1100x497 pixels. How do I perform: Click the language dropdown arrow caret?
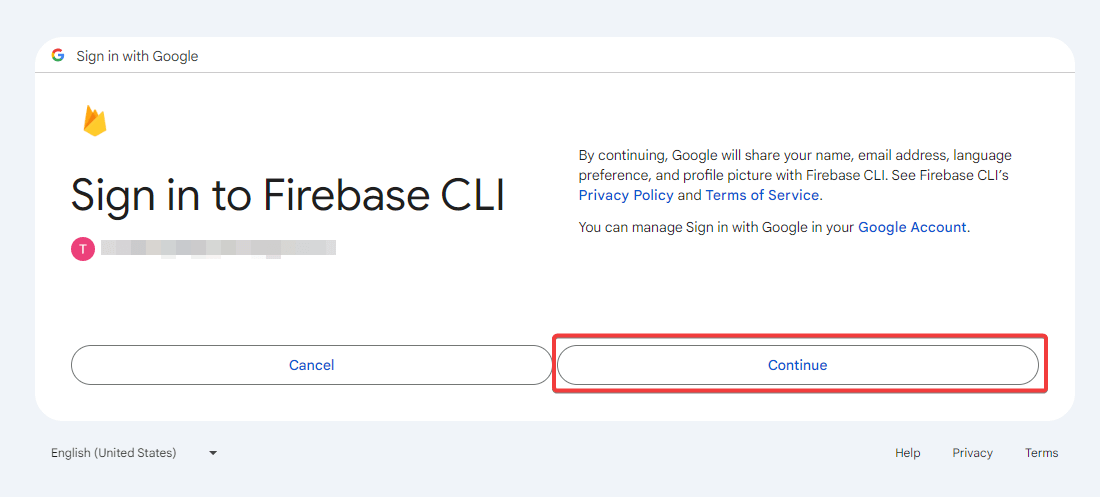point(213,453)
